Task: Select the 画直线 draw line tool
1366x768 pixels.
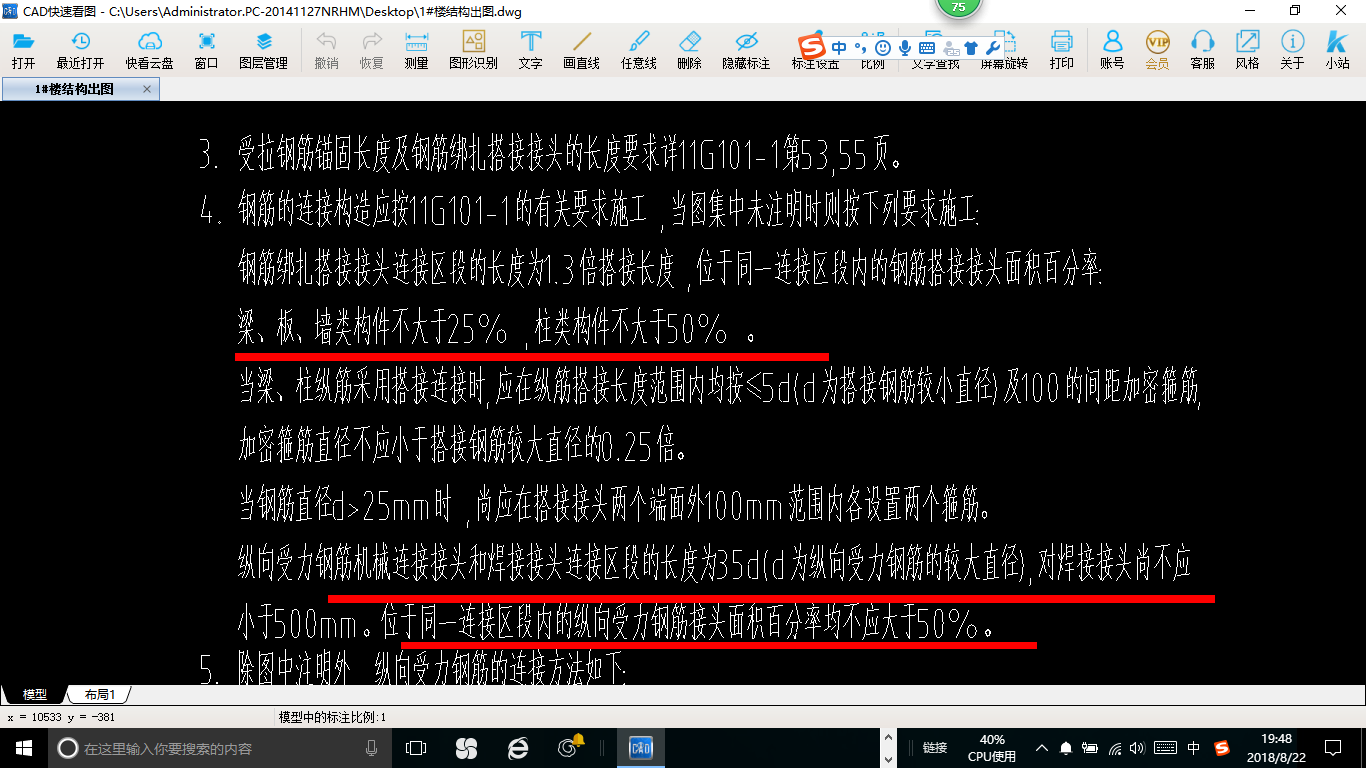Action: (x=581, y=50)
